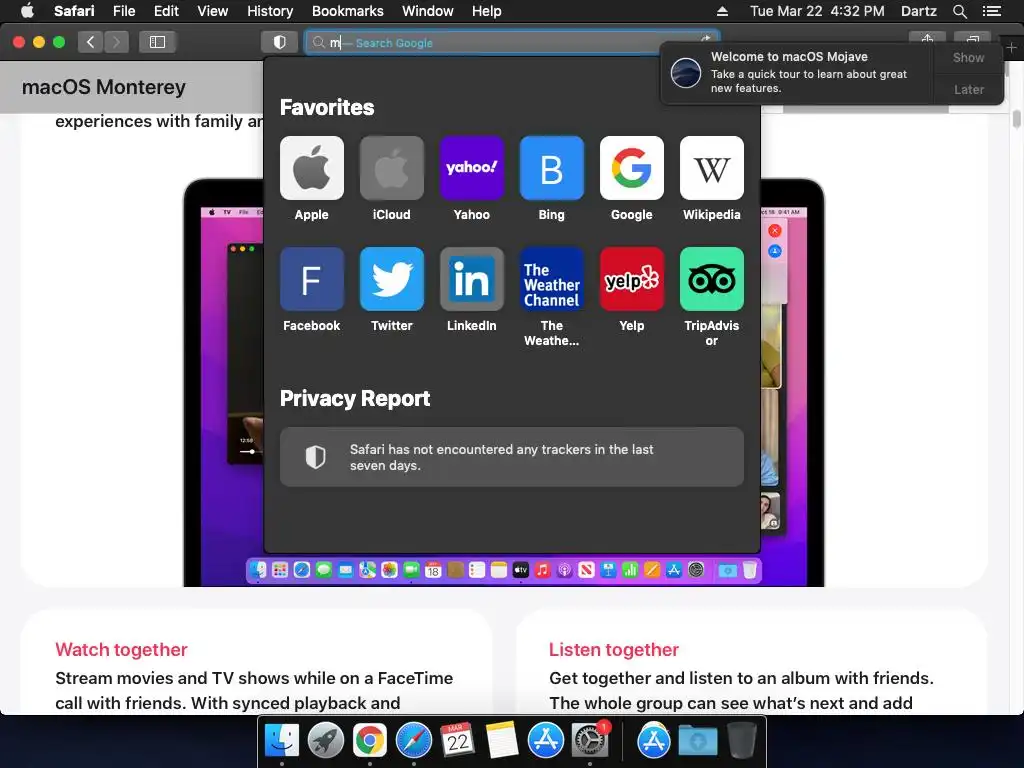The height and width of the screenshot is (768, 1024).
Task: Click the Safari share button
Action: (927, 39)
